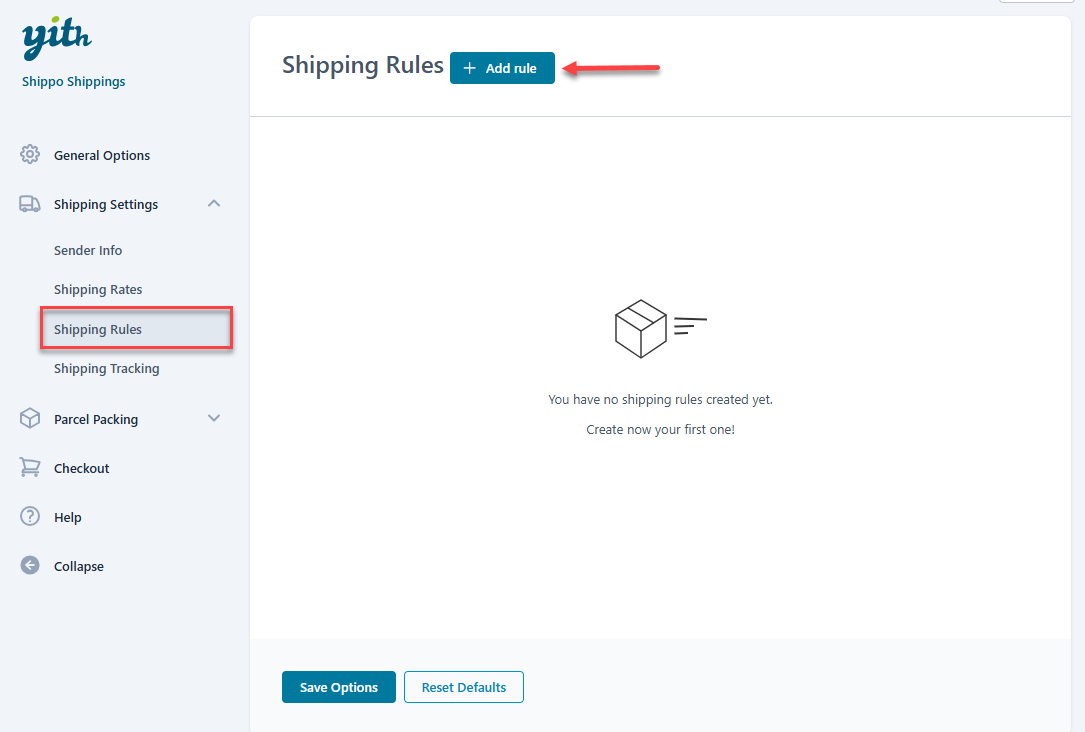Reset Defaults for shipping settings
Screen dimensions: 1085x732
pyautogui.click(x=463, y=687)
